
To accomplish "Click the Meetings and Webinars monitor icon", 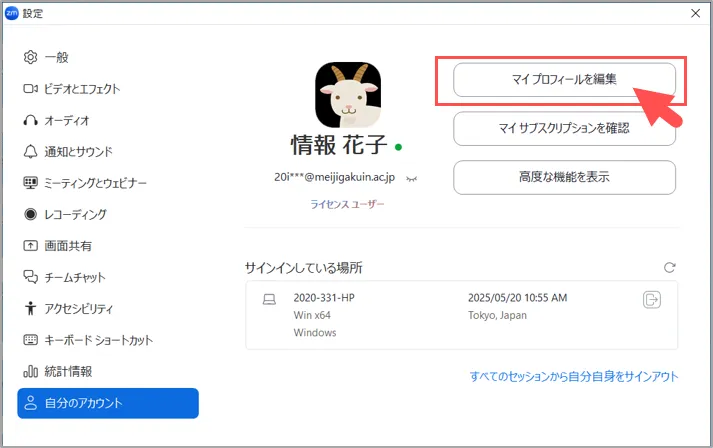I will tap(30, 183).
